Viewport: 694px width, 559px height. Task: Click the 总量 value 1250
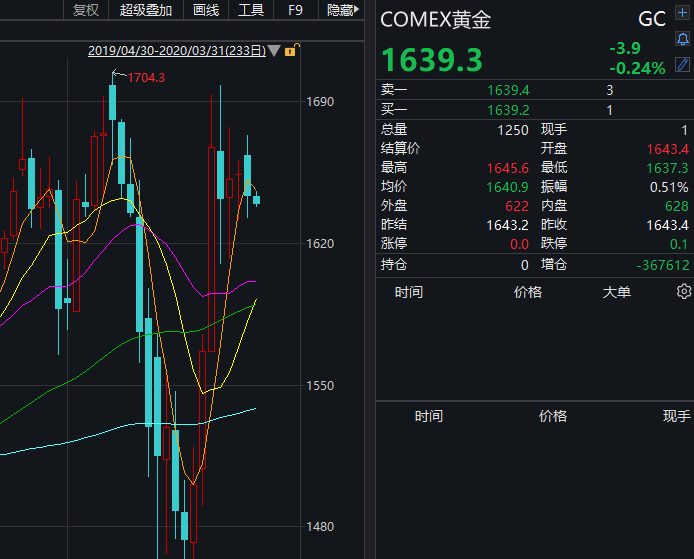(x=513, y=130)
